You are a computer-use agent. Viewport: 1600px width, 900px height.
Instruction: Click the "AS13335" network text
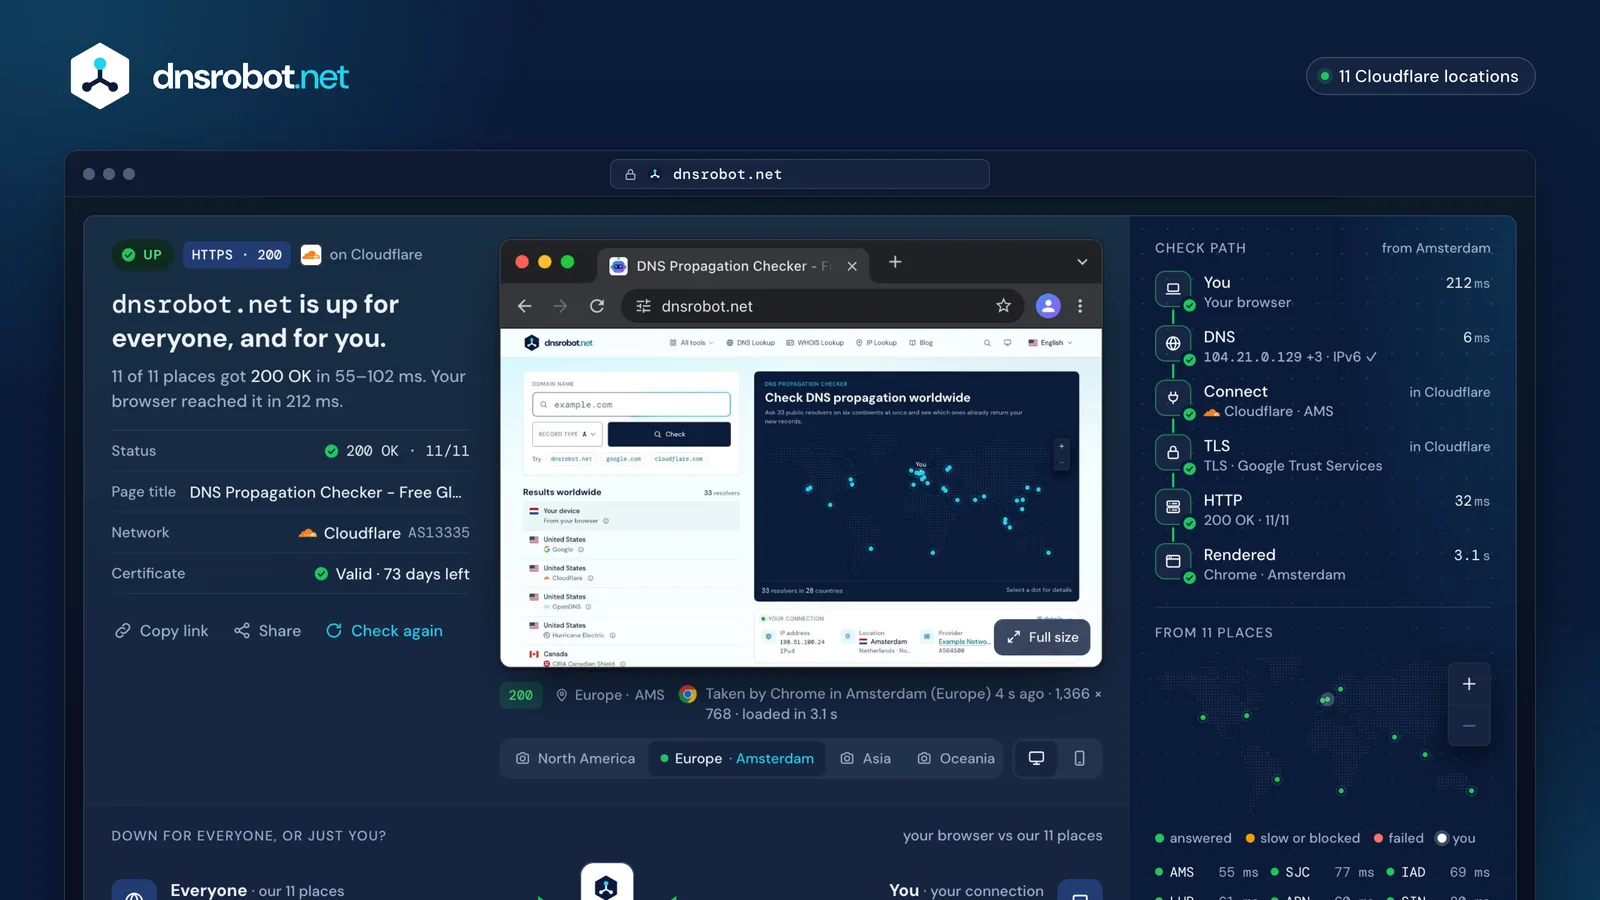[439, 533]
